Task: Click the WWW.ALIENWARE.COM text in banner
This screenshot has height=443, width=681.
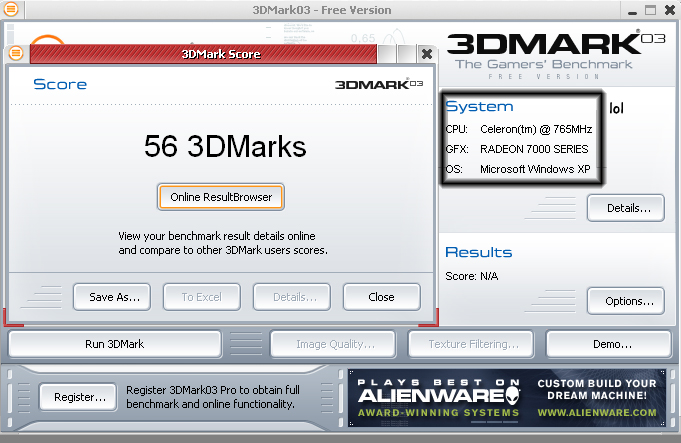Action: 597,413
